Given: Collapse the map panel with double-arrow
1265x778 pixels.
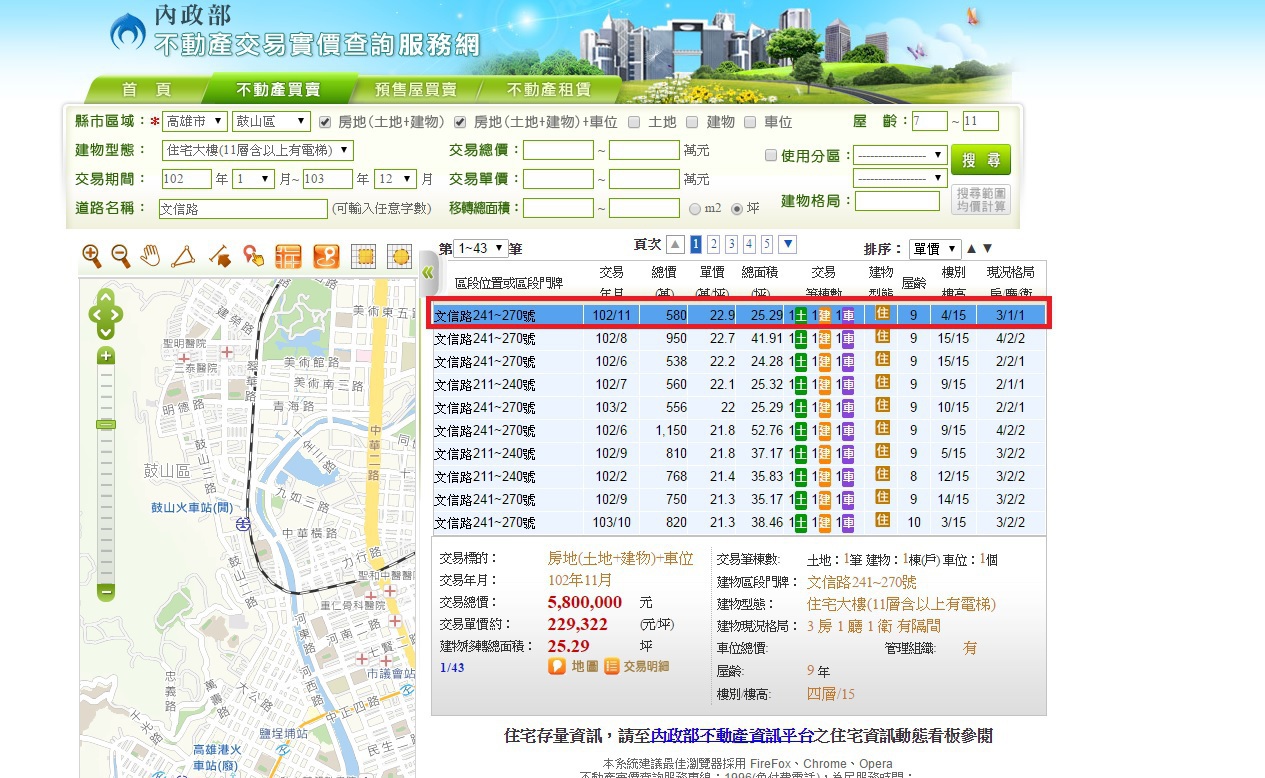Looking at the screenshot, I should tap(428, 272).
